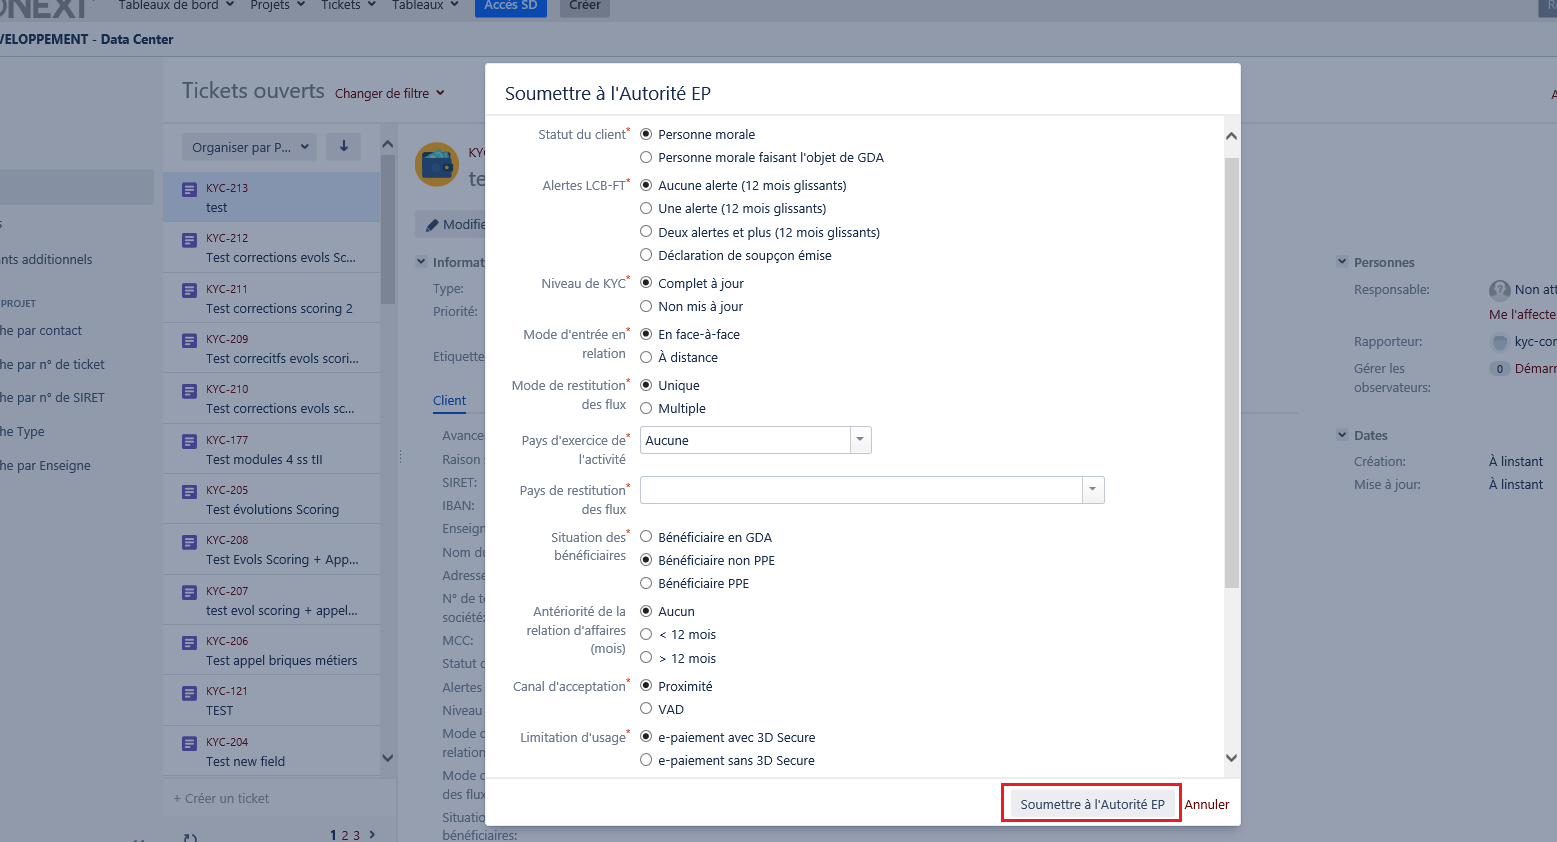
Task: Switch to the Client tab
Action: point(449,401)
